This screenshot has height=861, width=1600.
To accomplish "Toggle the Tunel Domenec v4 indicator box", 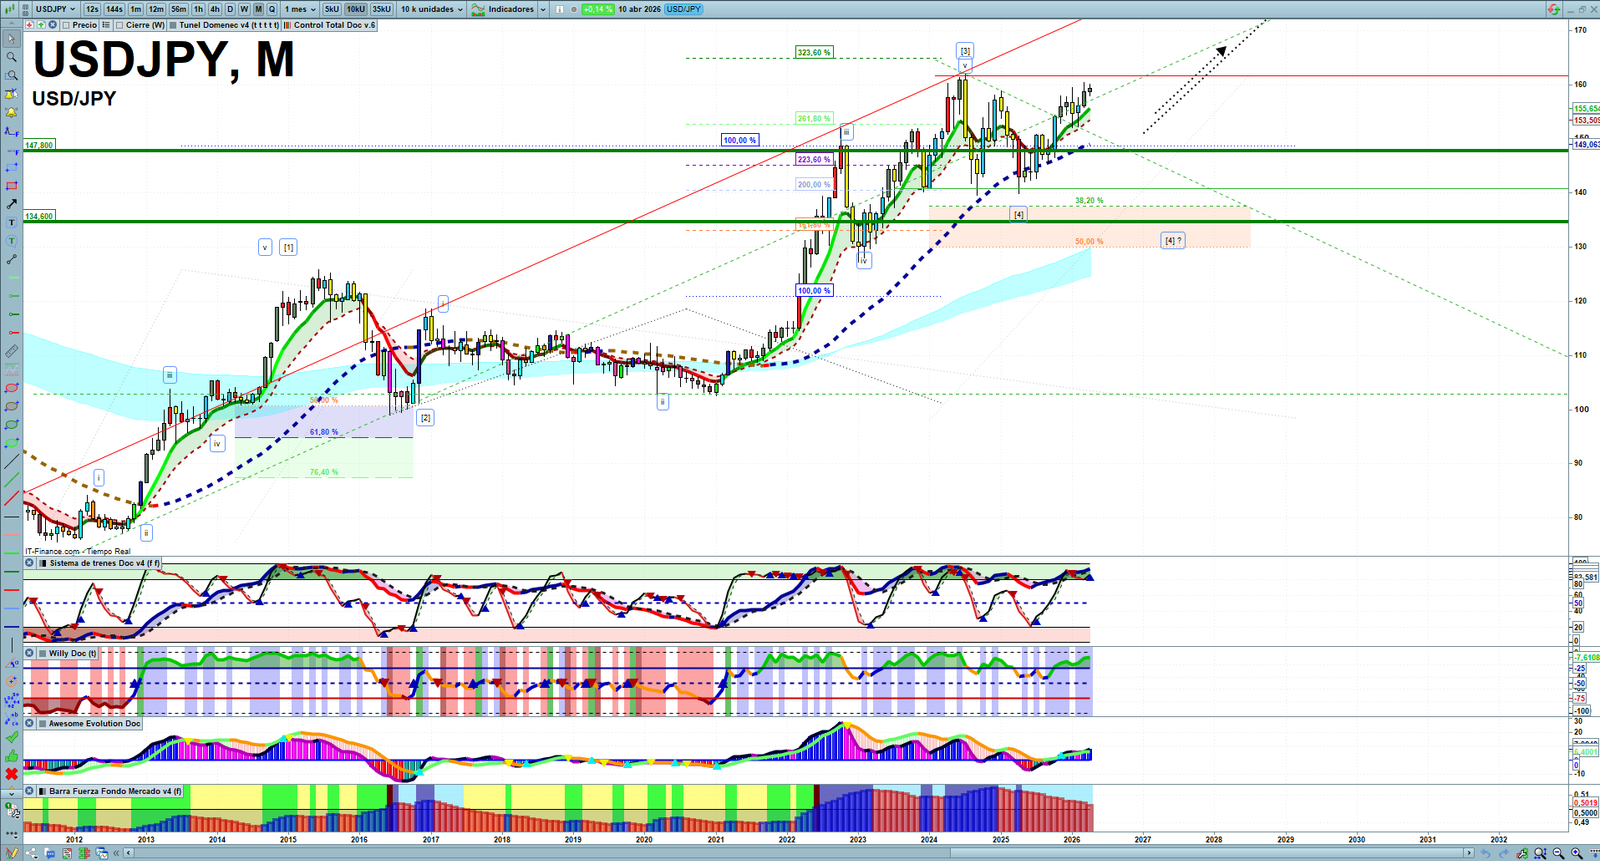I will point(173,25).
